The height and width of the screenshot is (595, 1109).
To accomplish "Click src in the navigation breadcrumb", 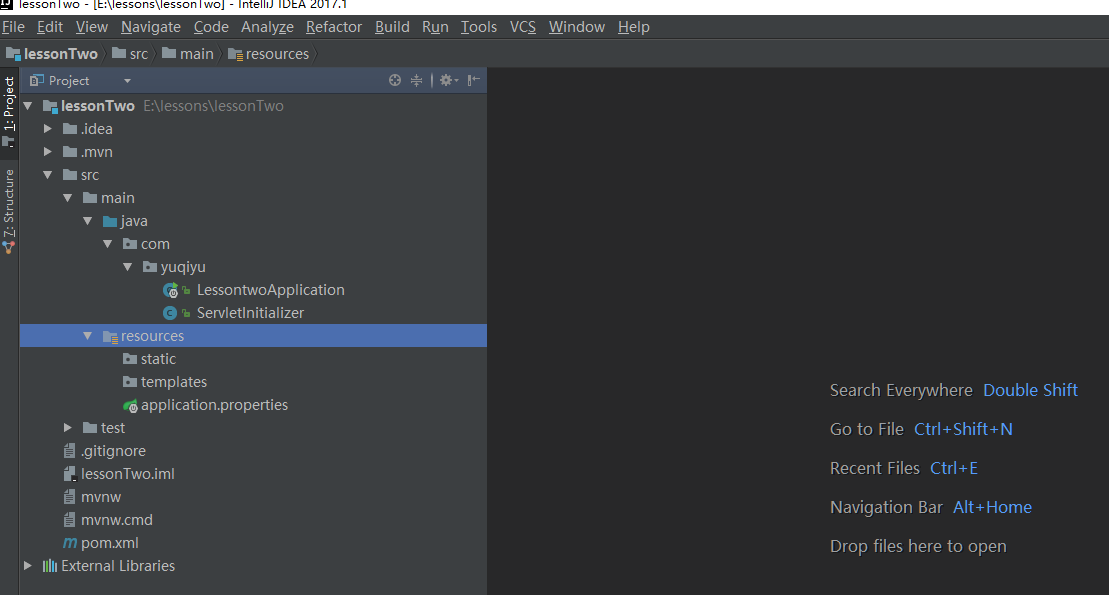I will coord(130,54).
